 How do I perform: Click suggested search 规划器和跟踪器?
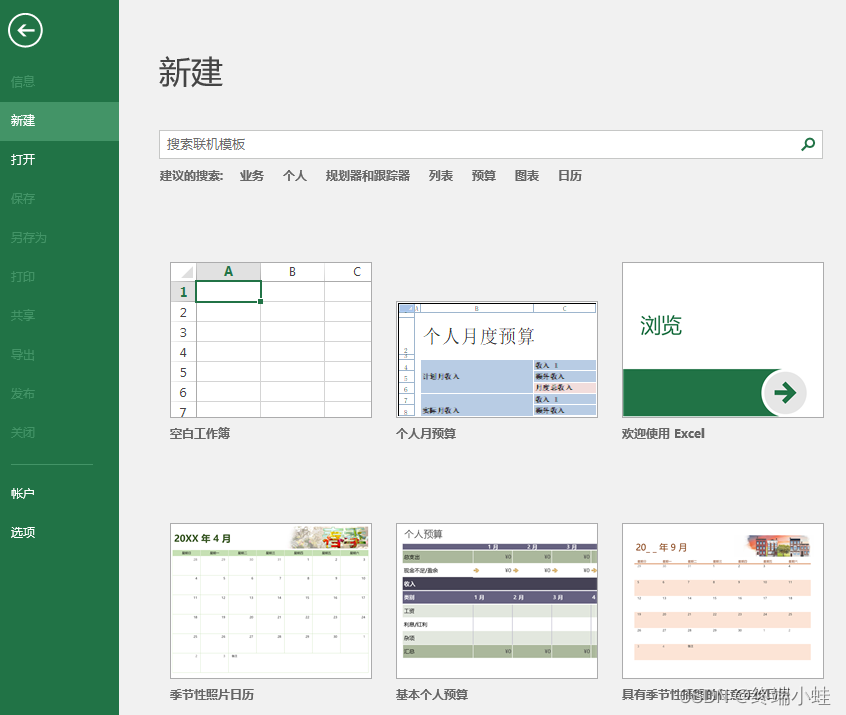coord(367,176)
